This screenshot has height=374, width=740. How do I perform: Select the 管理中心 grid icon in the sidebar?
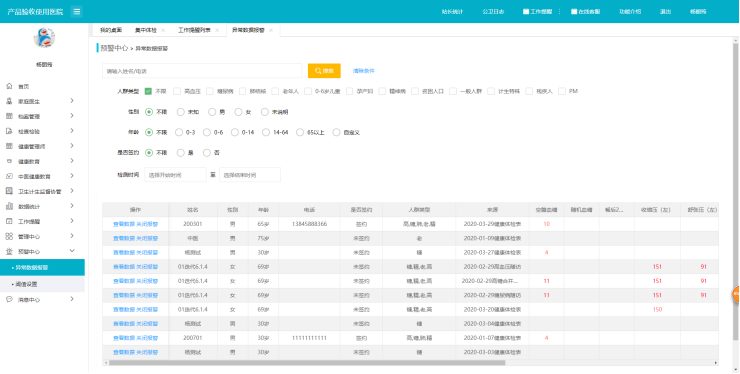coord(9,236)
